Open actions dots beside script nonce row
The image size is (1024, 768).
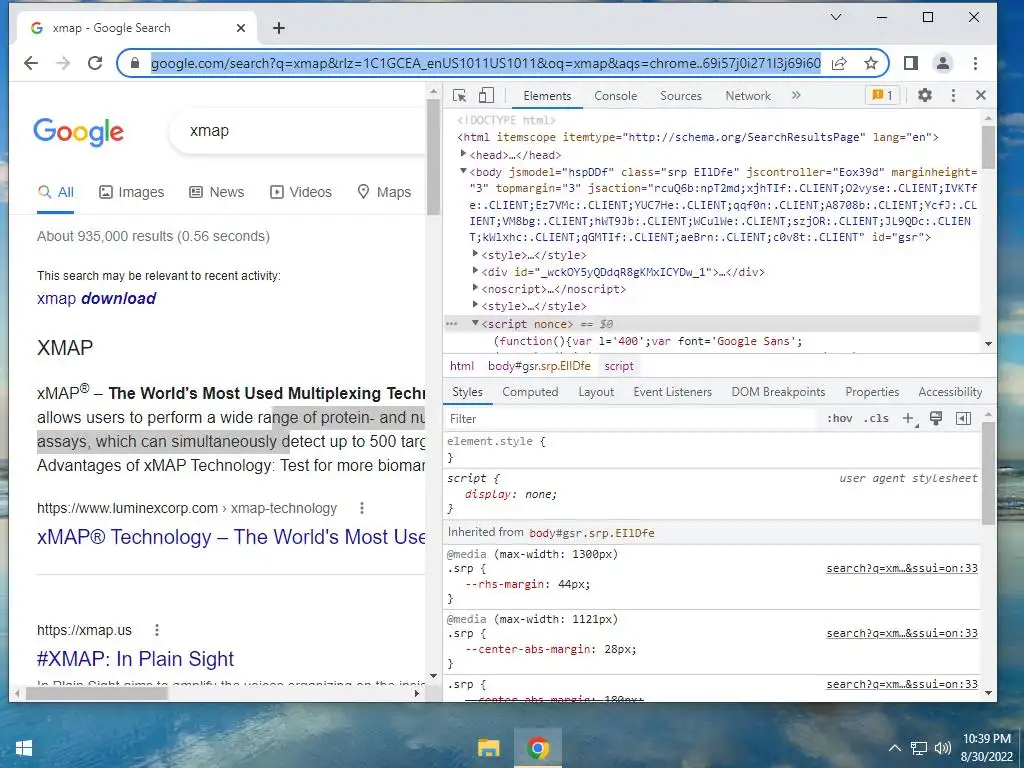point(451,324)
